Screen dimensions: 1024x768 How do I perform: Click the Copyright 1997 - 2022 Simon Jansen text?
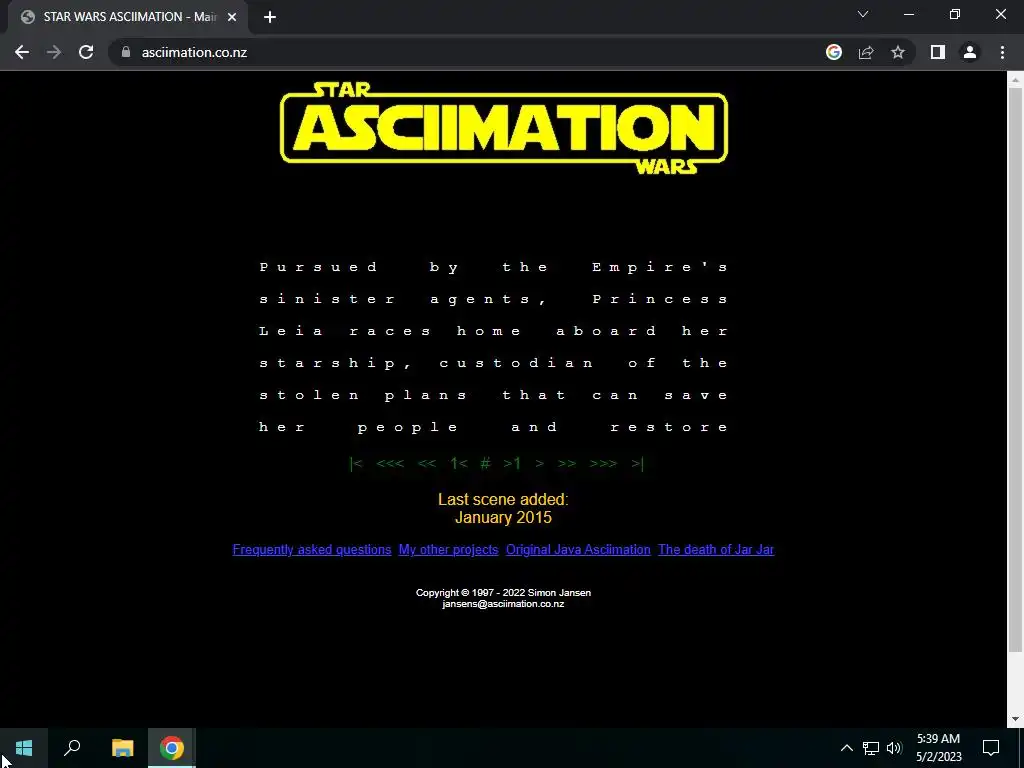[503, 592]
